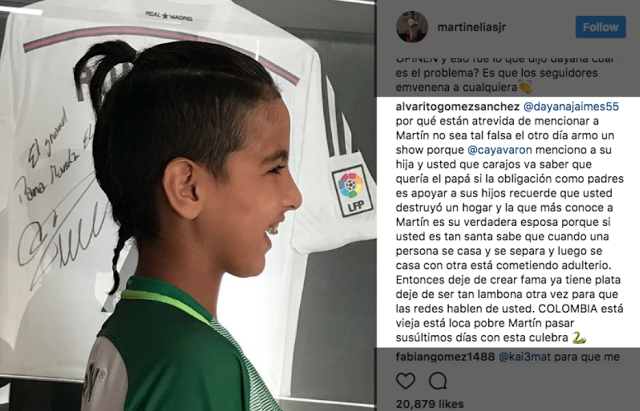Viewport: 640px width, 411px height.
Task: Click the boy's green jersey in the photo
Action: pos(176,351)
